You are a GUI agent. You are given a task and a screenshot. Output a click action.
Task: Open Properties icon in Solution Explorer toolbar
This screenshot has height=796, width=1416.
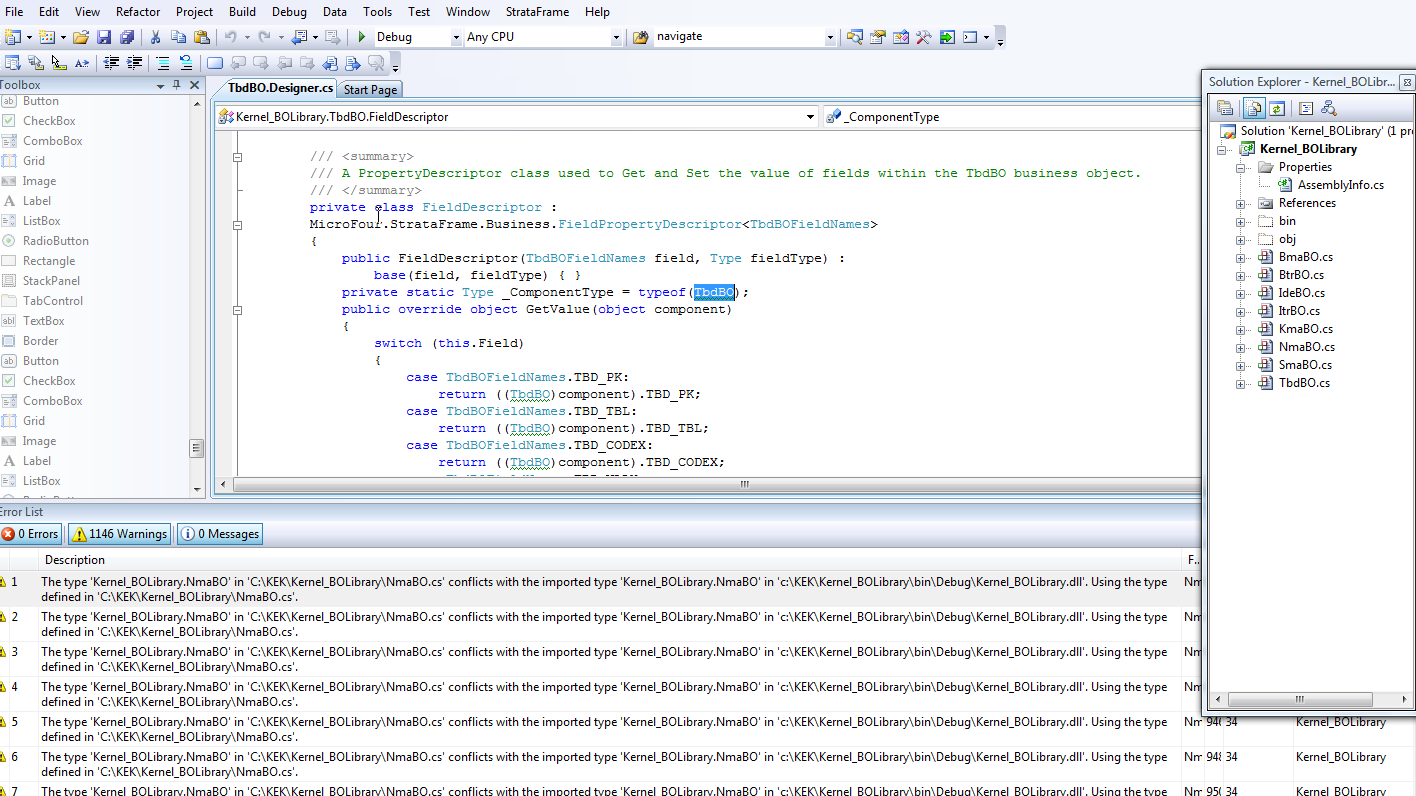pyautogui.click(x=1225, y=108)
